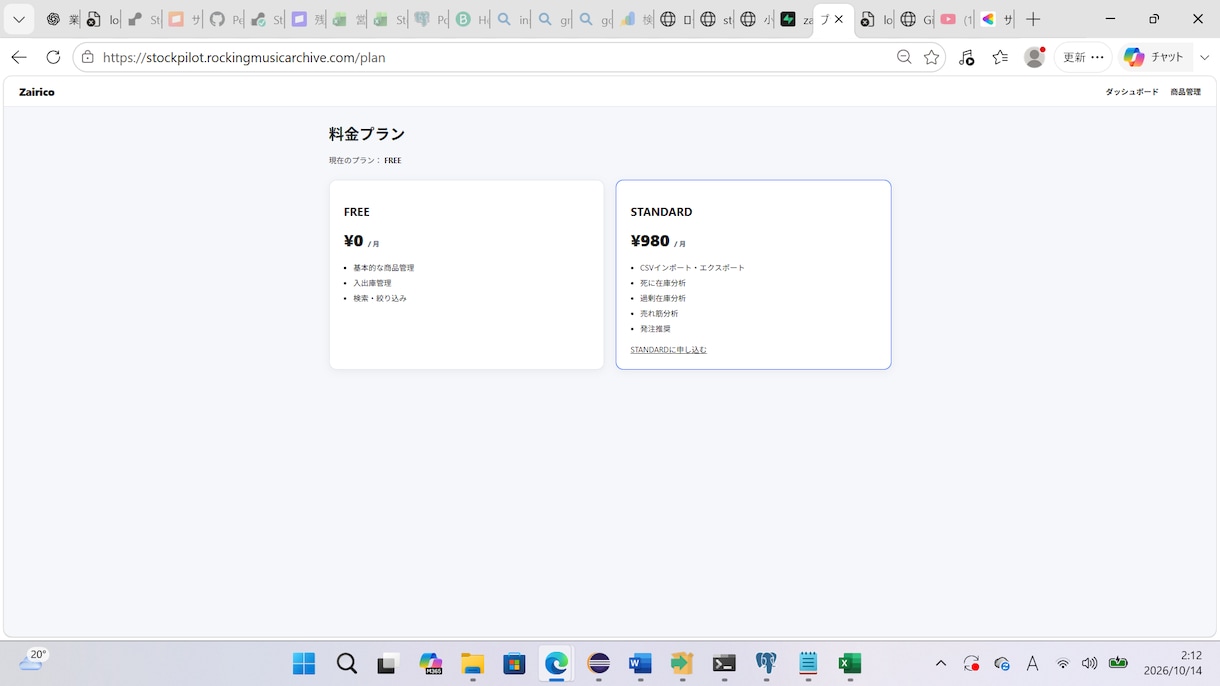Click the 検索・絞り込み feature item
Viewport: 1220px width, 686px height.
(380, 298)
